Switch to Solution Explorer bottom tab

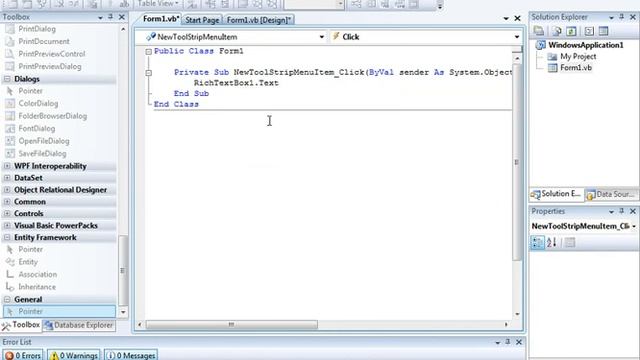pyautogui.click(x=556, y=194)
